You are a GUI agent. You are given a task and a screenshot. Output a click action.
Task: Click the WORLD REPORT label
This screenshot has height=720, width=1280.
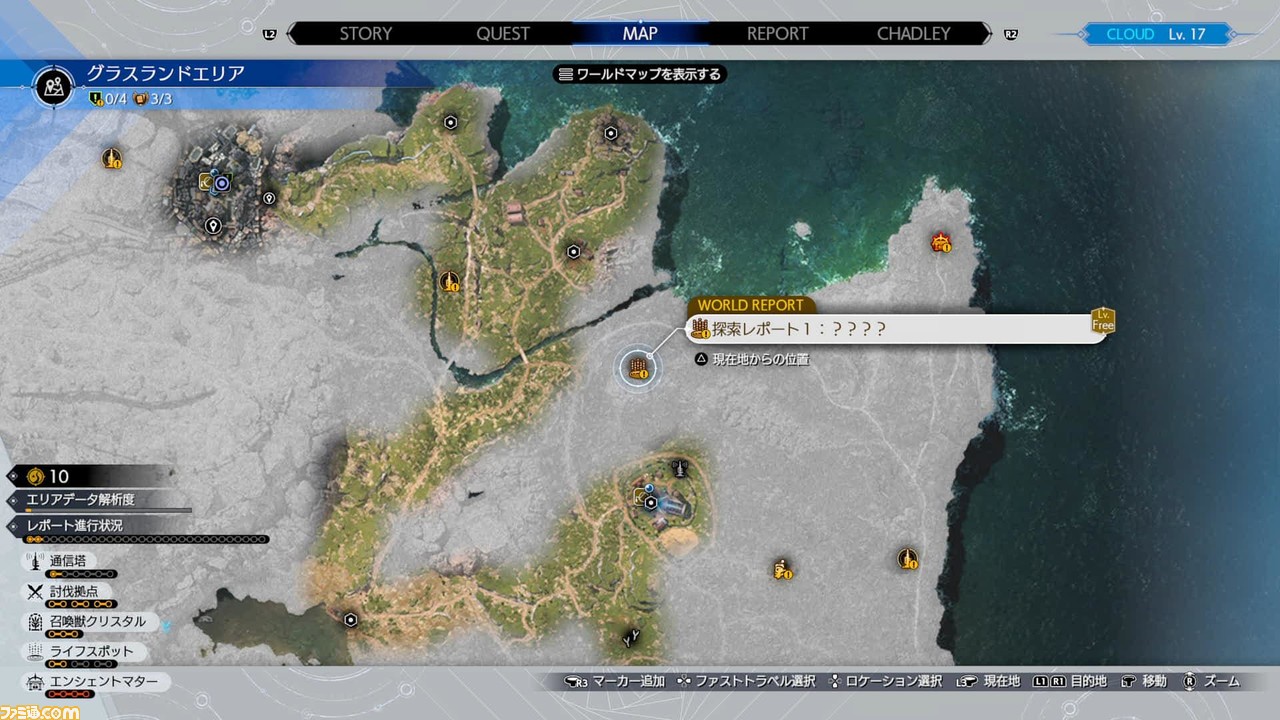pyautogui.click(x=750, y=305)
